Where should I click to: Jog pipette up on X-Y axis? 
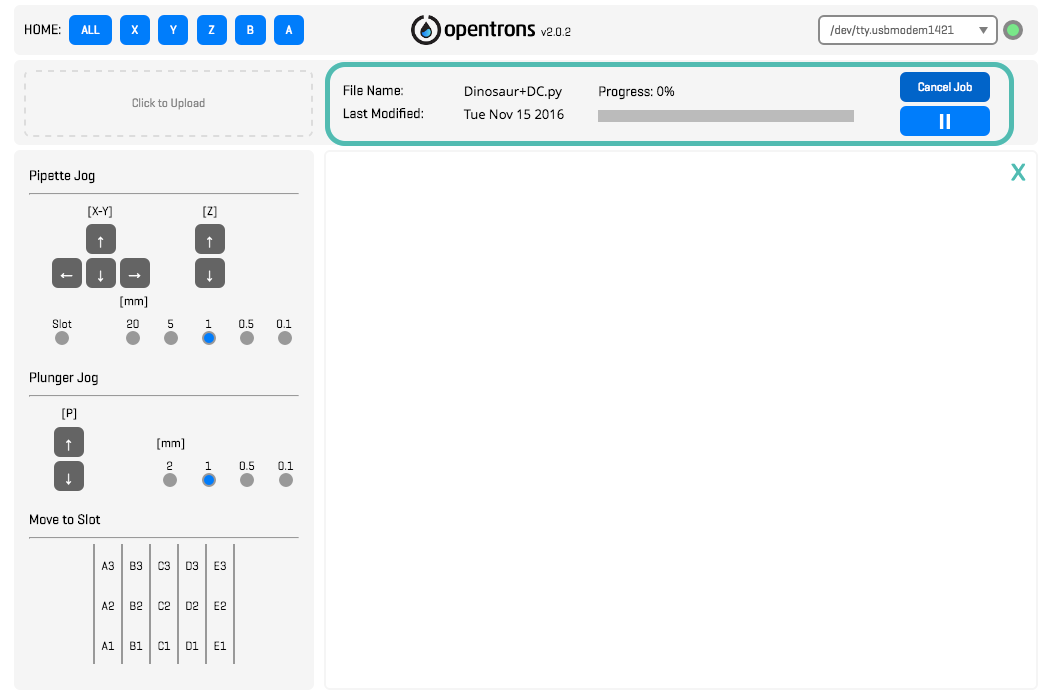pos(101,239)
